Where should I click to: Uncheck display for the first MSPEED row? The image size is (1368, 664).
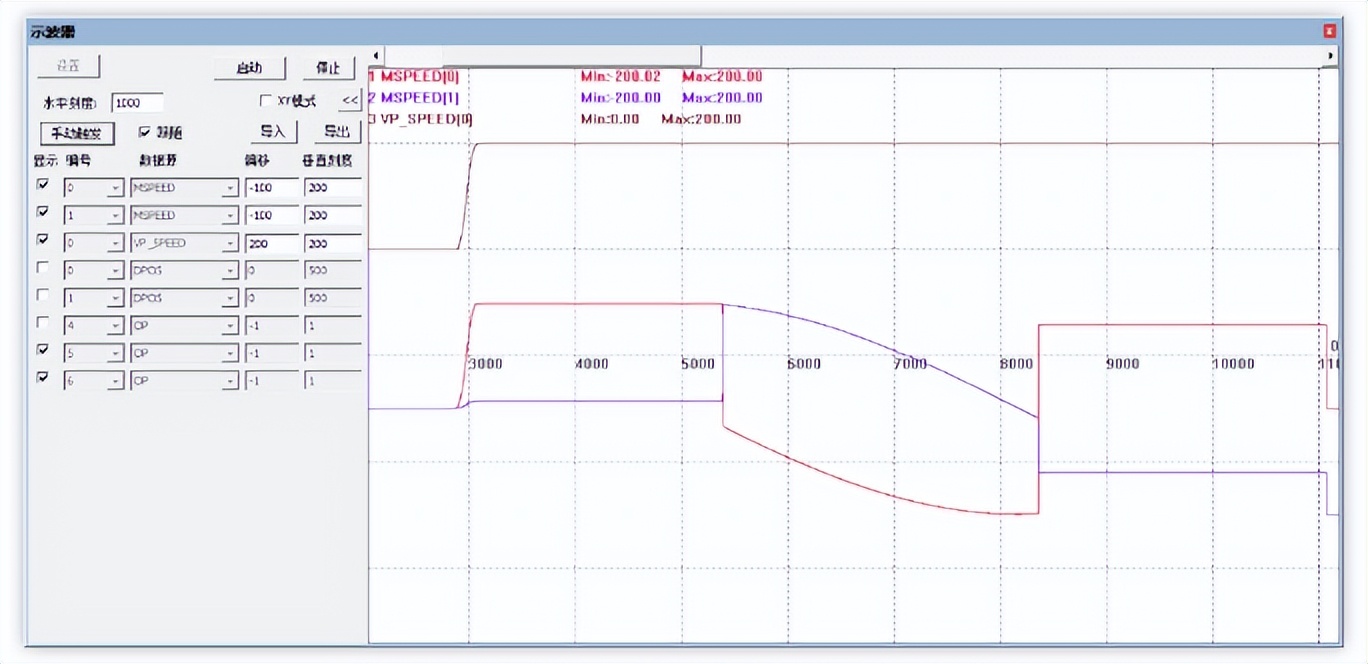tap(42, 185)
